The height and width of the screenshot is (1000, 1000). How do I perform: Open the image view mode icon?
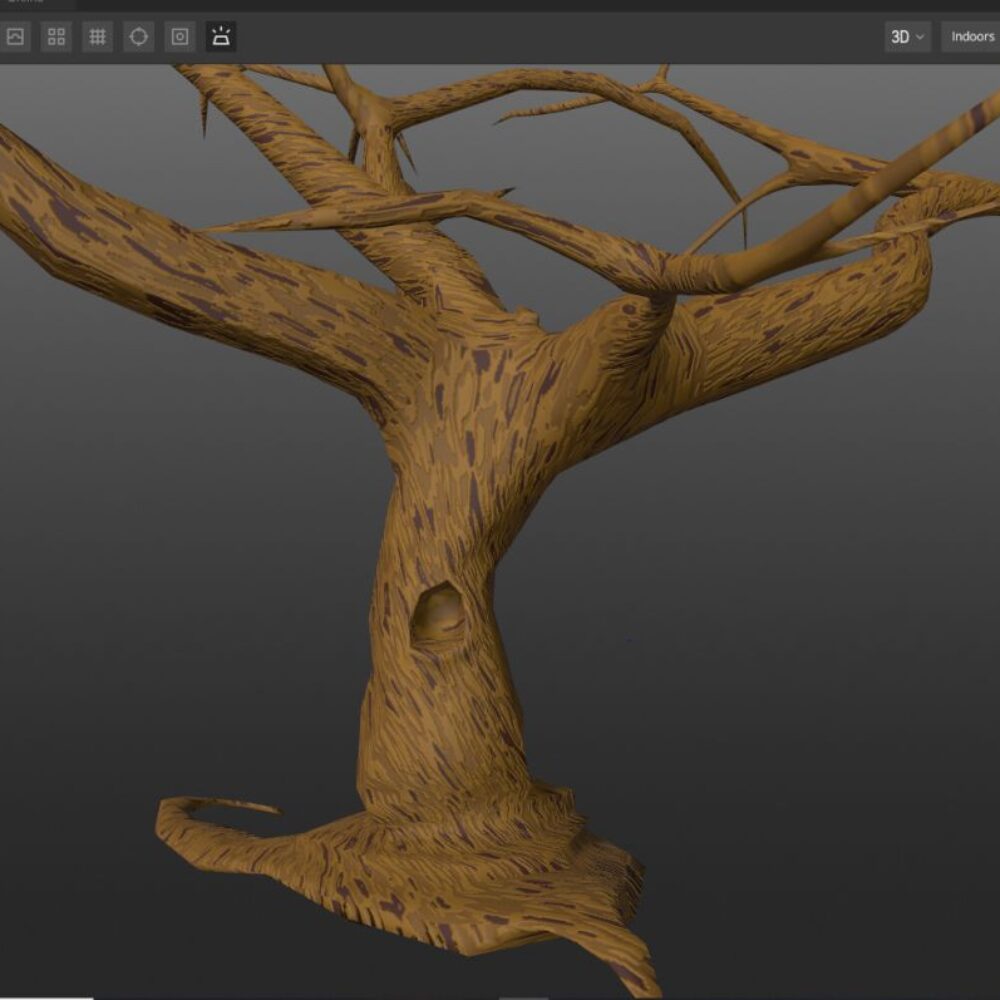(15, 37)
